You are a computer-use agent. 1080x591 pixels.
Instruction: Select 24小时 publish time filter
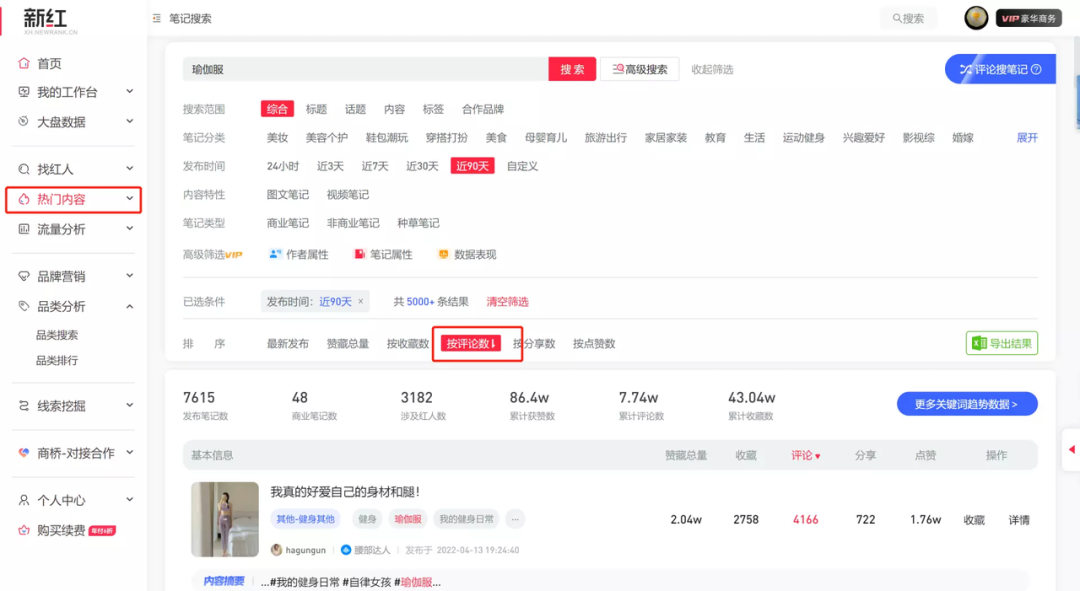tap(282, 166)
